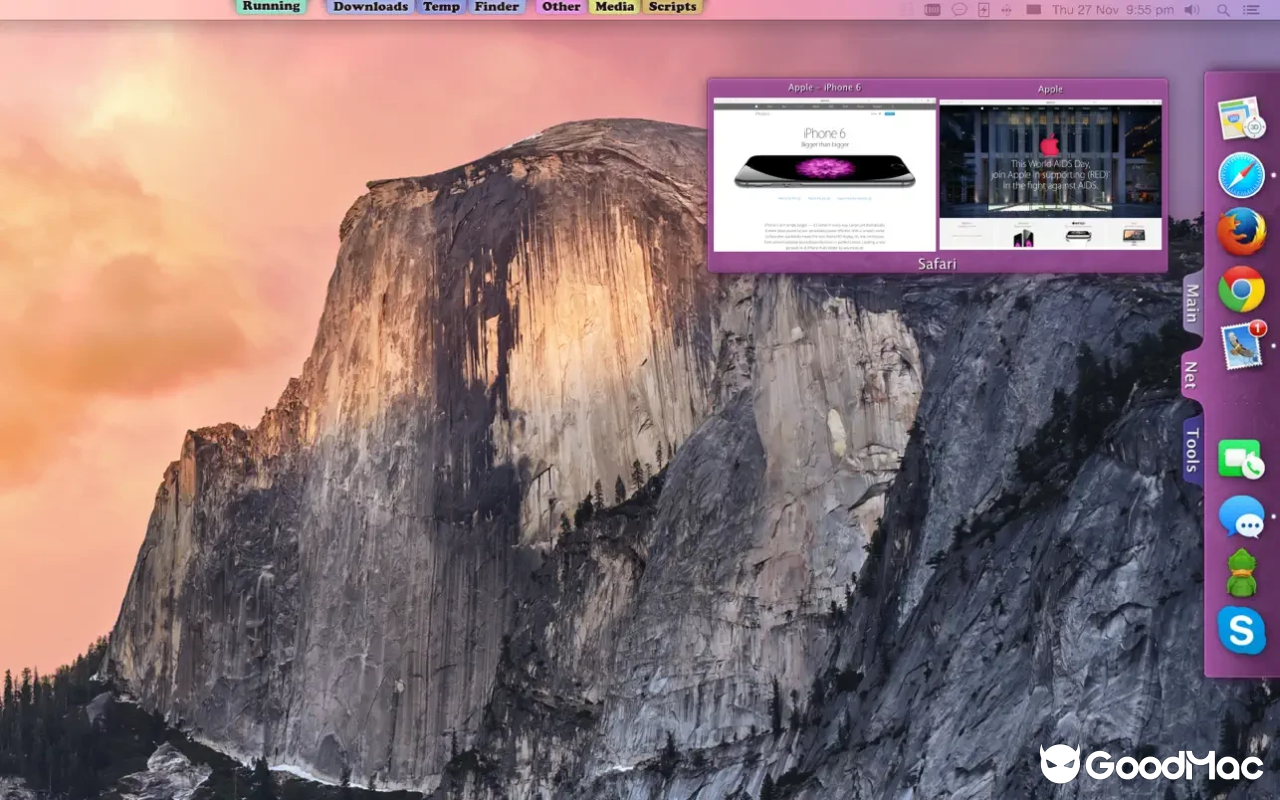The height and width of the screenshot is (800, 1280).
Task: Open the Downloads tab at top
Action: pos(370,7)
